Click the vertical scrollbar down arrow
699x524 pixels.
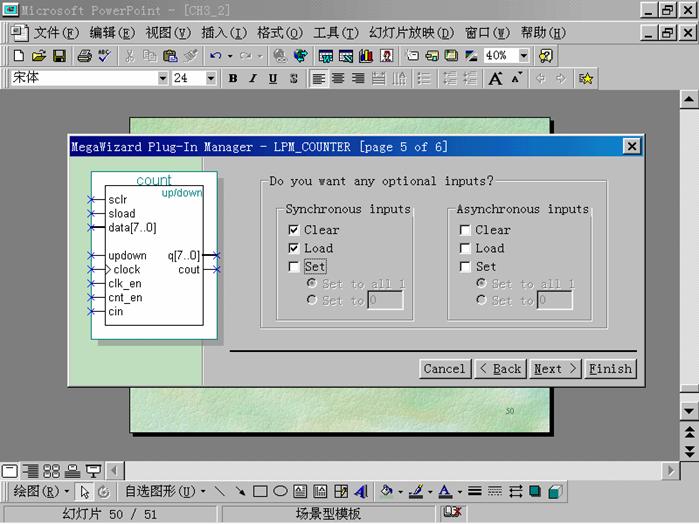pos(689,411)
